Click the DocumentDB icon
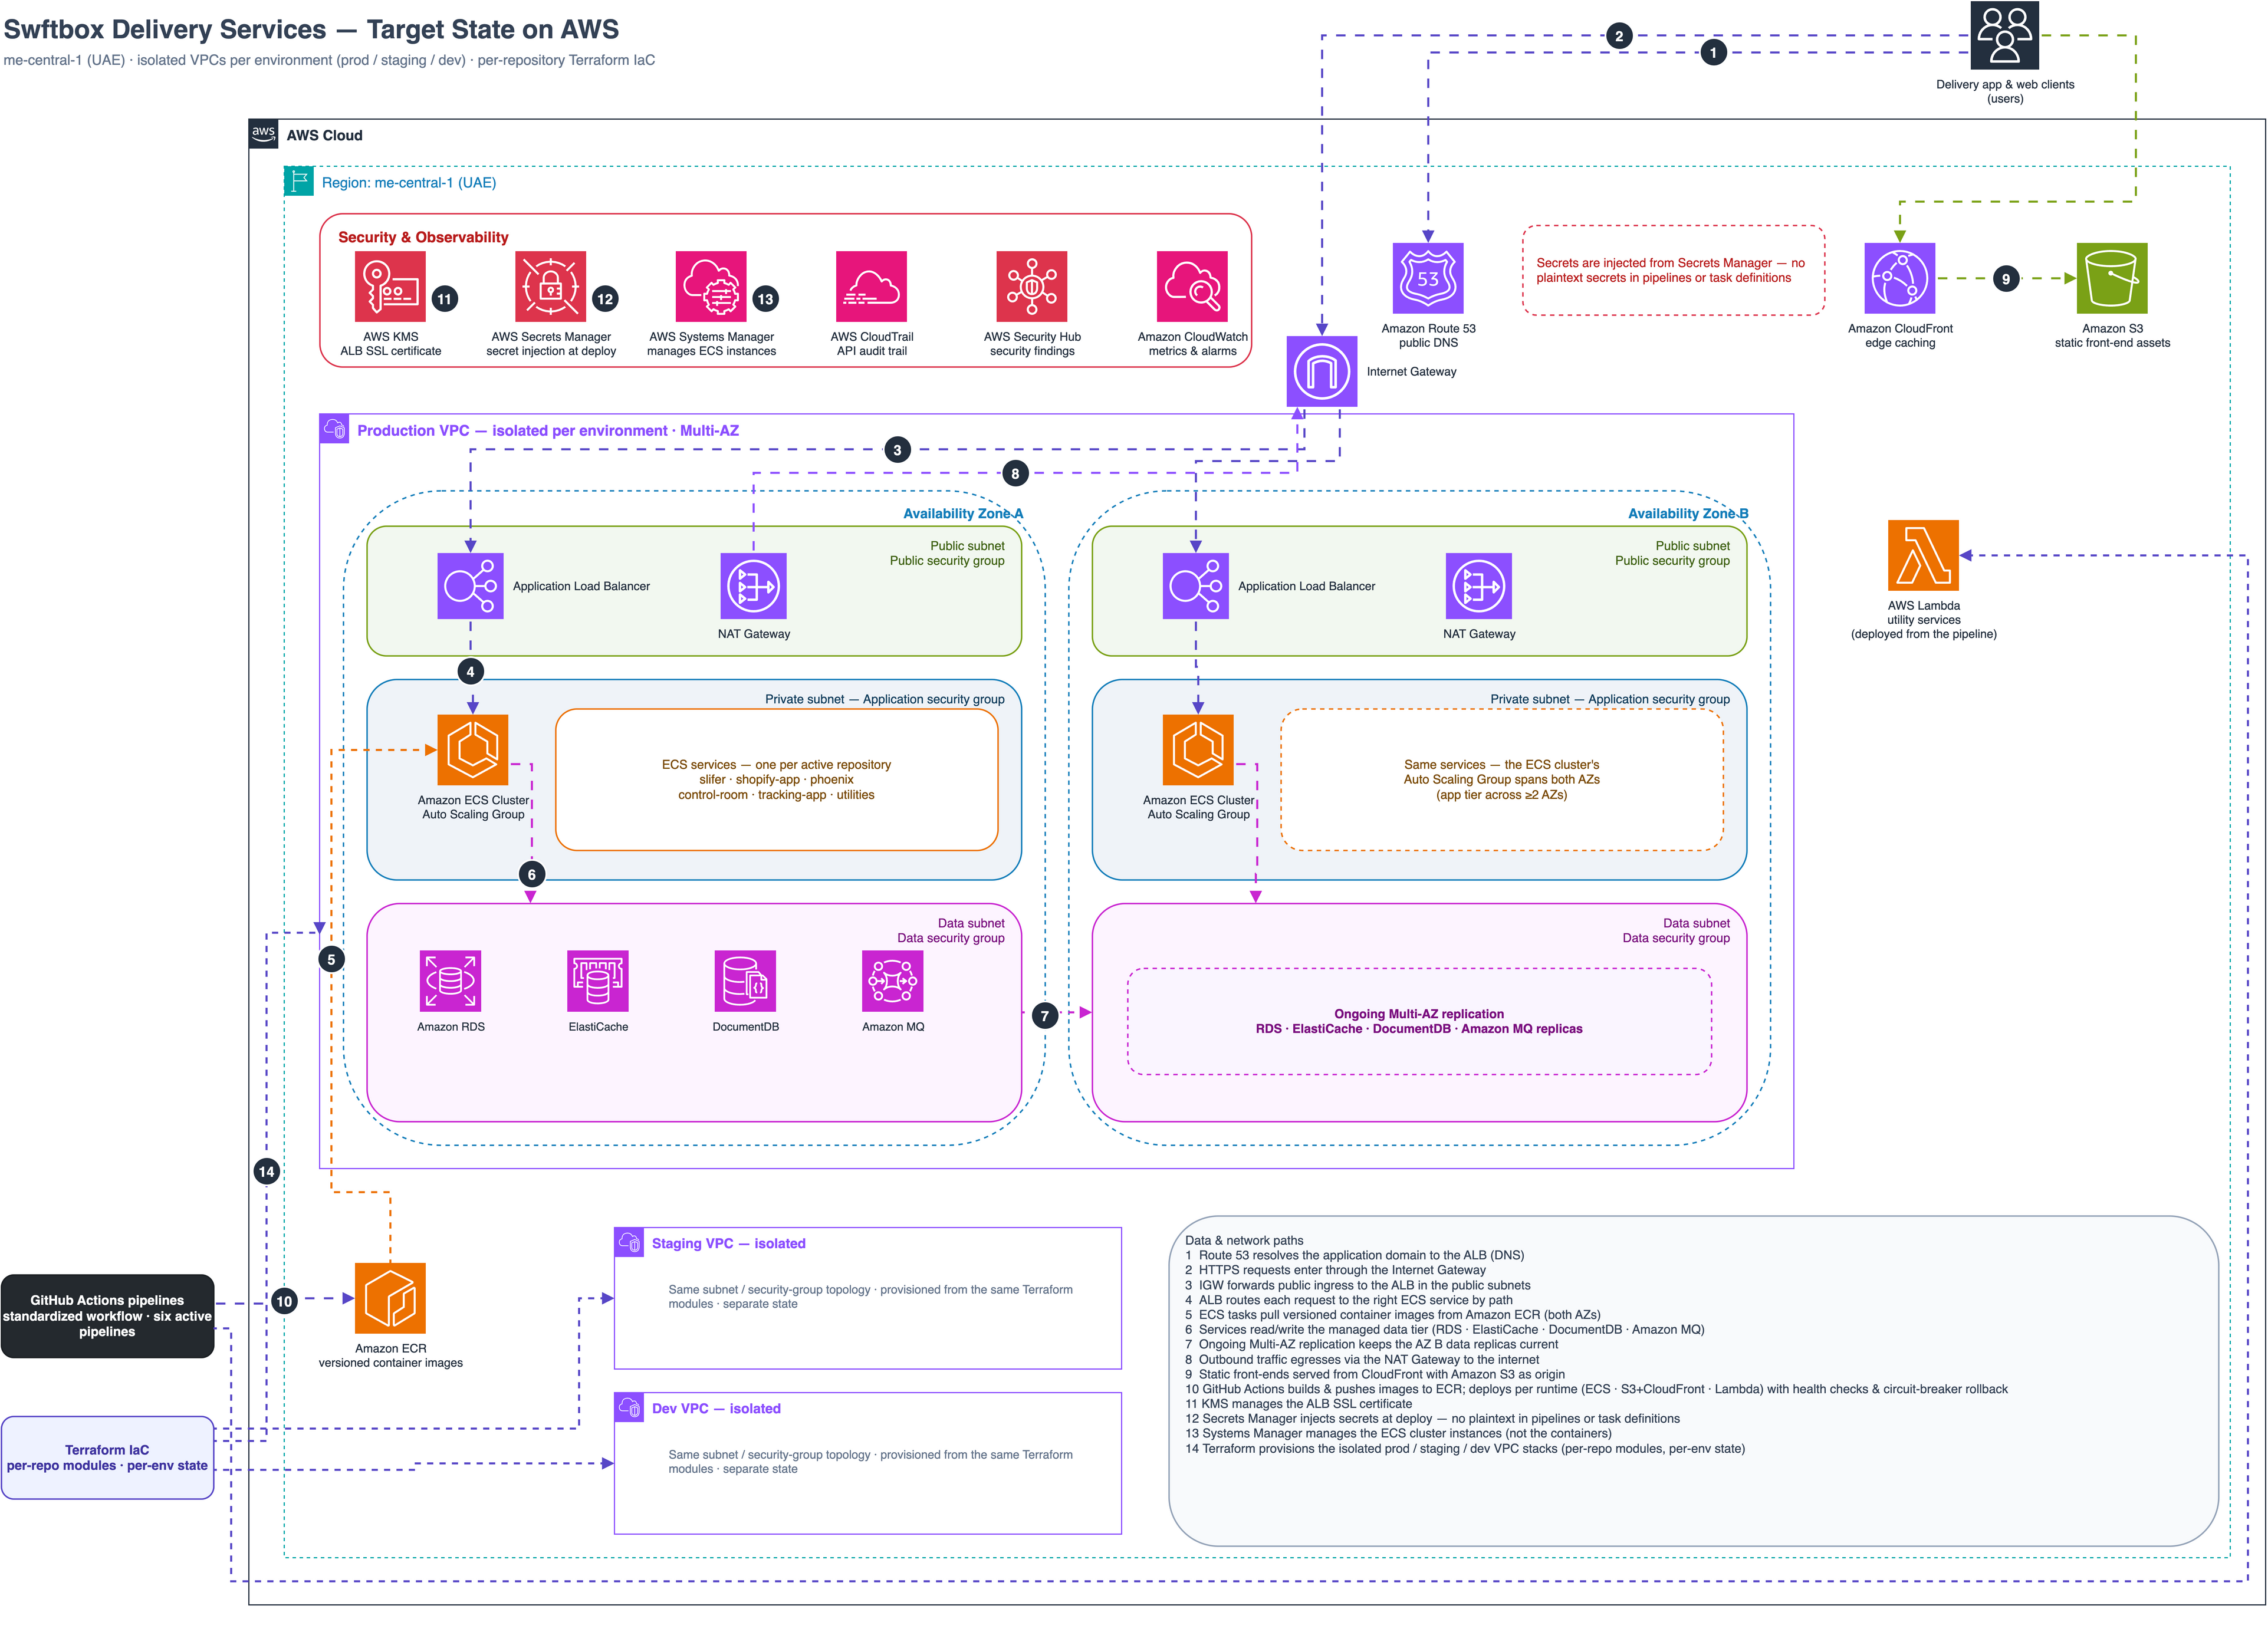The height and width of the screenshot is (1632, 2268). coord(745,981)
